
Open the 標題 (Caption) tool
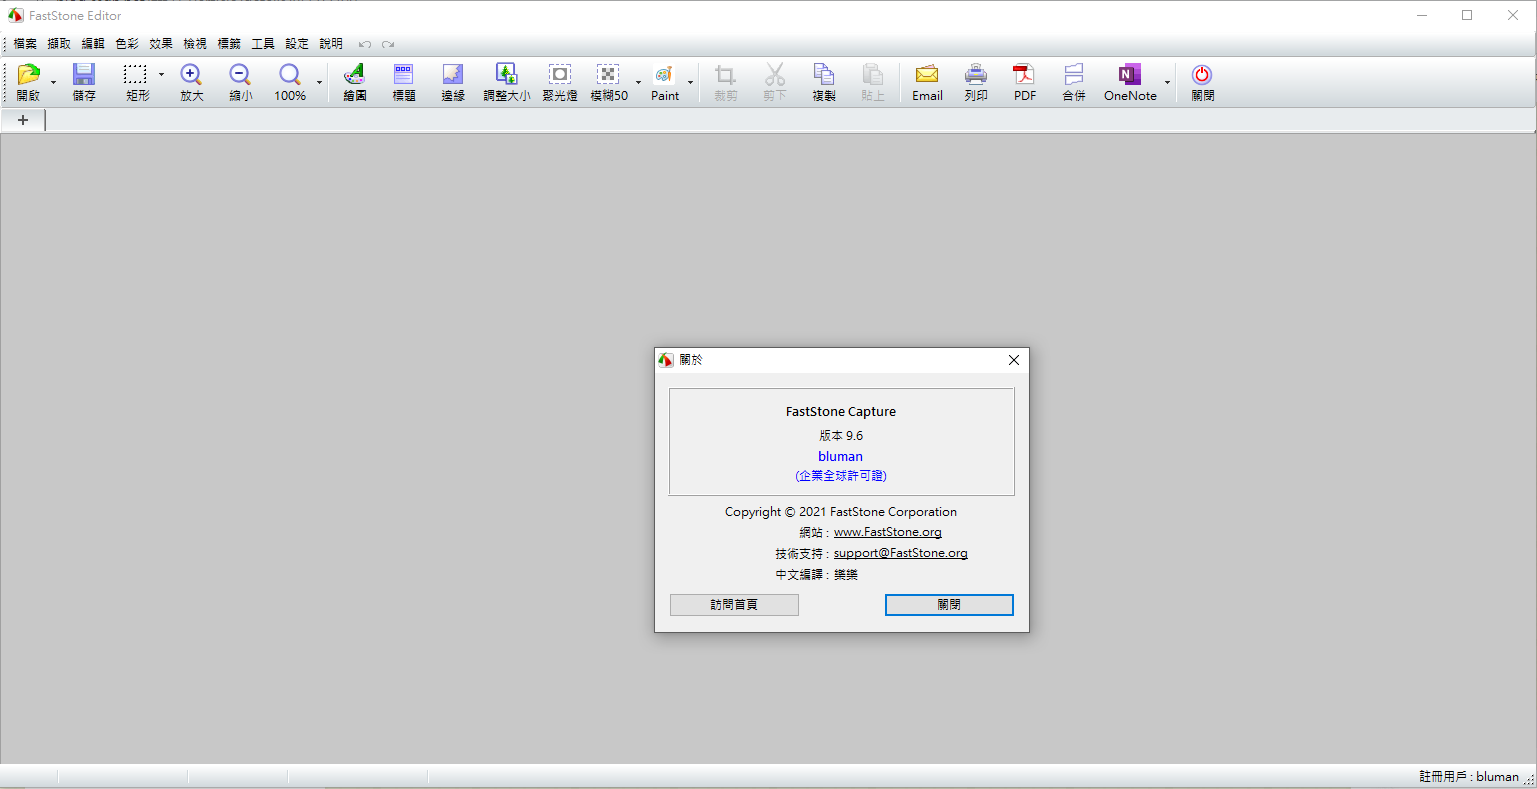click(x=404, y=76)
